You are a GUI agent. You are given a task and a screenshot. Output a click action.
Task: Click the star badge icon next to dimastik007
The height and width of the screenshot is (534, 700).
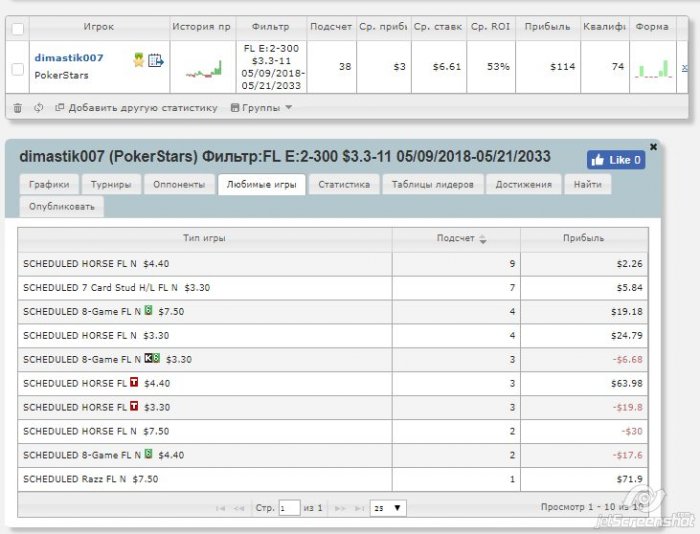point(138,59)
